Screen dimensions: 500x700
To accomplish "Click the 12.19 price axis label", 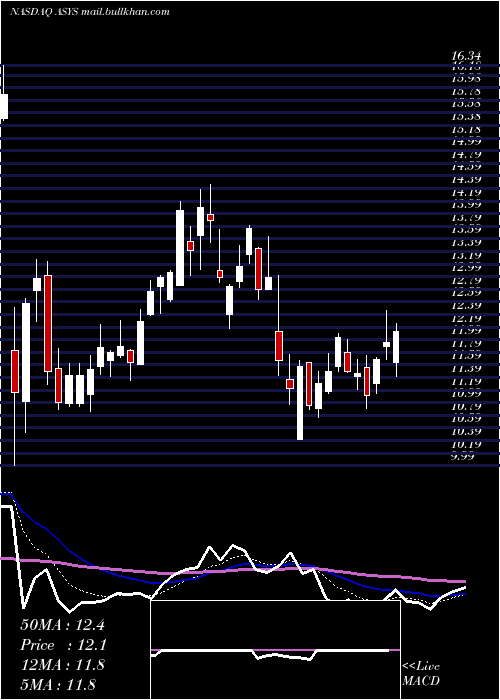I will point(466,319).
